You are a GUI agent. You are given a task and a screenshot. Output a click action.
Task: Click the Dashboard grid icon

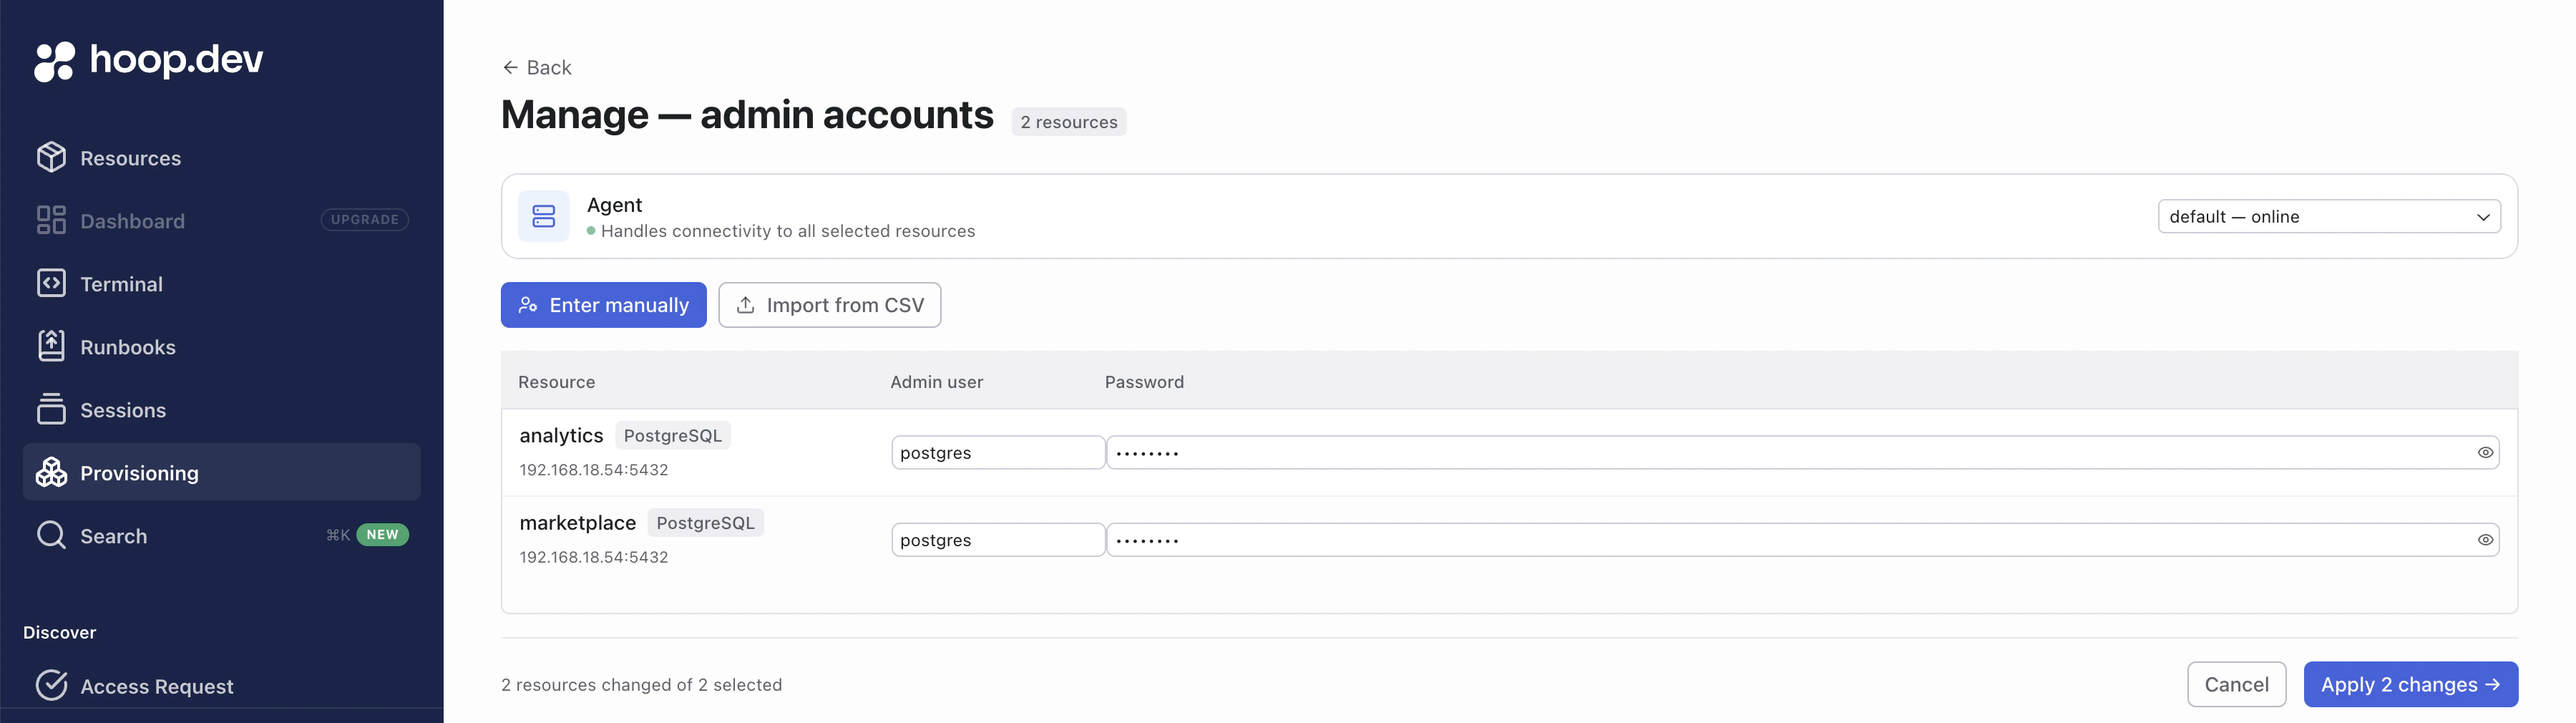51,220
